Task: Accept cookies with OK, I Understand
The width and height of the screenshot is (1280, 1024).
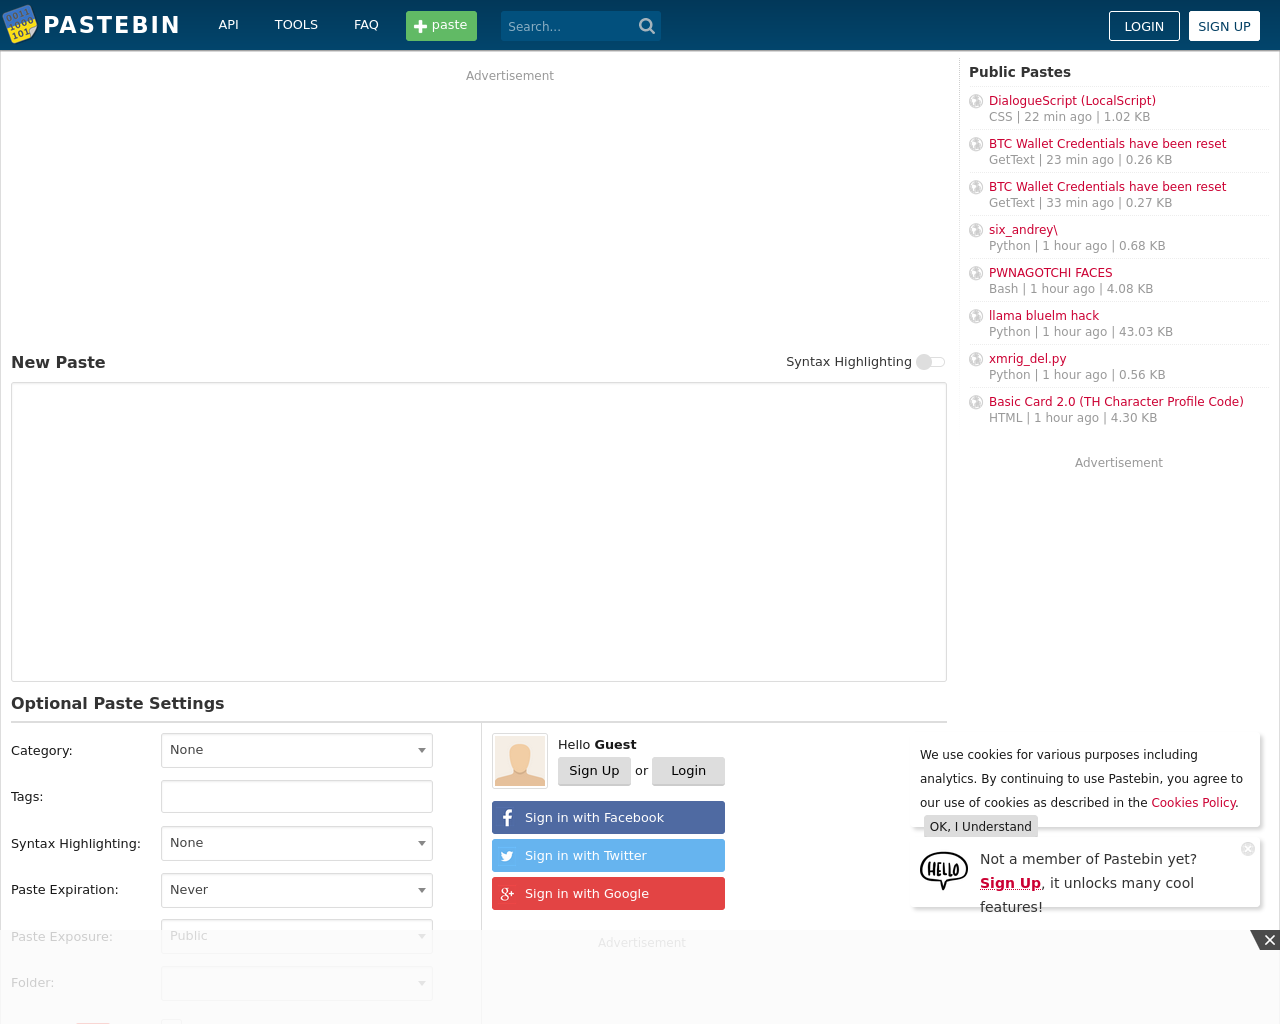Action: coord(980,827)
